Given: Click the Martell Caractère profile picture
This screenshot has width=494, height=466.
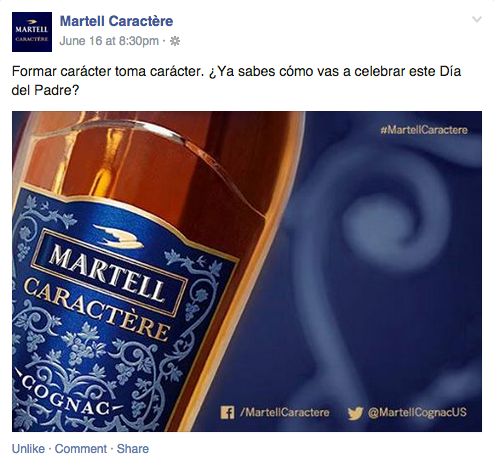Looking at the screenshot, I should 32,32.
